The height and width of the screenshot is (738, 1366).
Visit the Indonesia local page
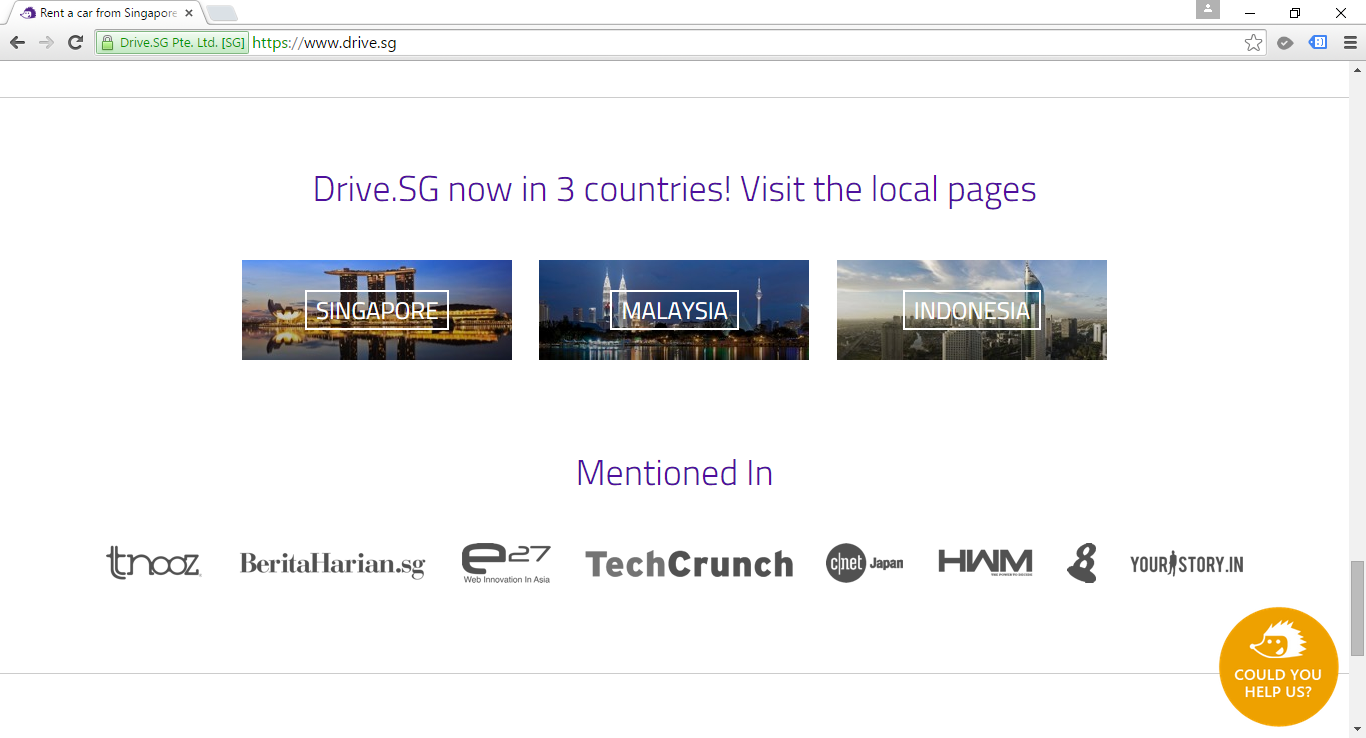pyautogui.click(x=971, y=310)
